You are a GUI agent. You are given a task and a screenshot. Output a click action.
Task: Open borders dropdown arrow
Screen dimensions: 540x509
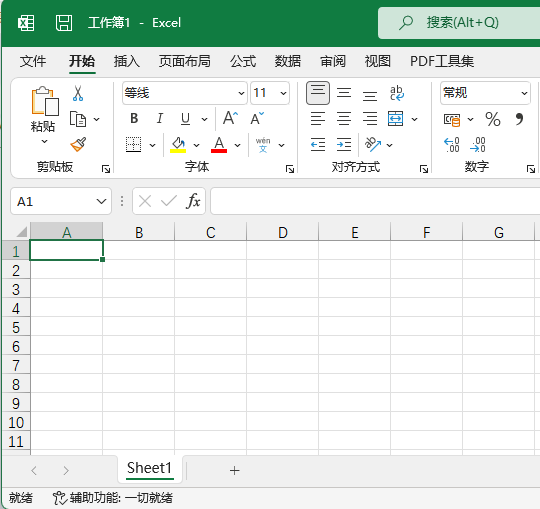pyautogui.click(x=152, y=145)
